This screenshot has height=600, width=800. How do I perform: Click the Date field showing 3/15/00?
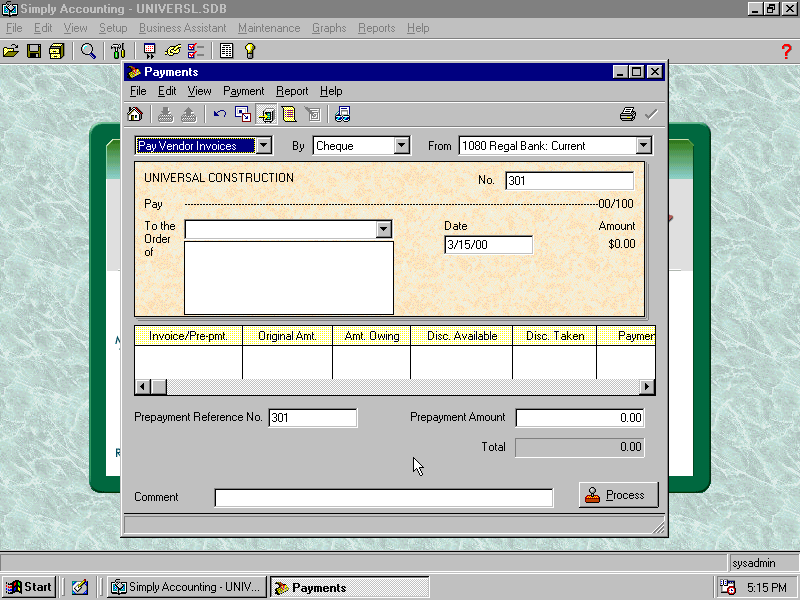[x=488, y=245]
